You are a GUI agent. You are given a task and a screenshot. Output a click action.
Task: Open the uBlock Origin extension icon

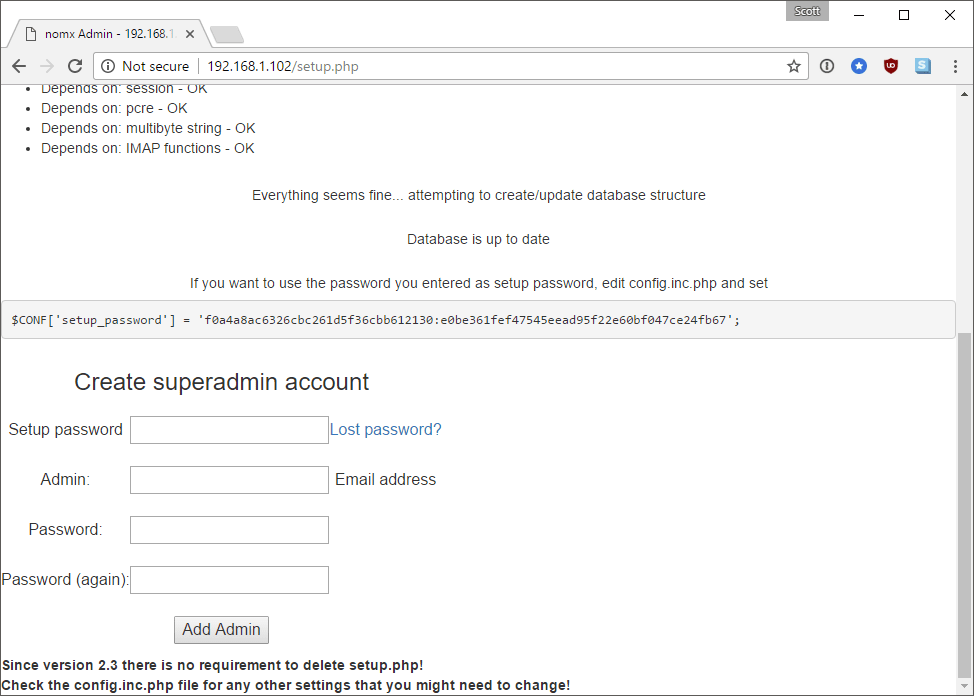pyautogui.click(x=890, y=66)
